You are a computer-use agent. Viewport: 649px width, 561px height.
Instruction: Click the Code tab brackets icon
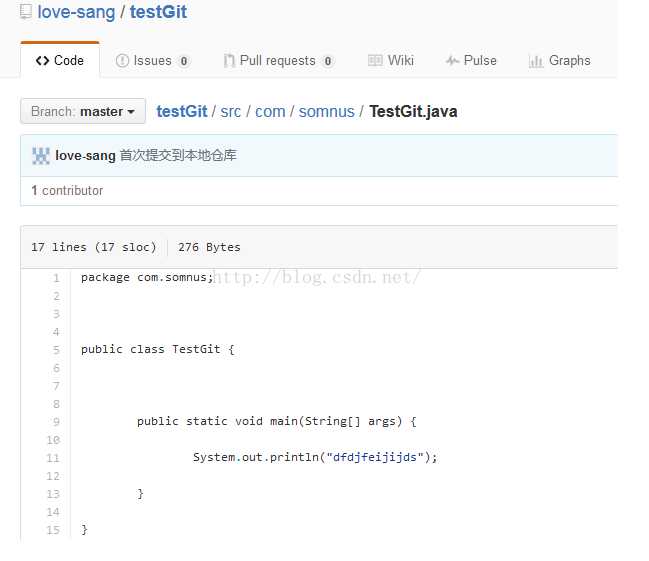[x=42, y=61]
